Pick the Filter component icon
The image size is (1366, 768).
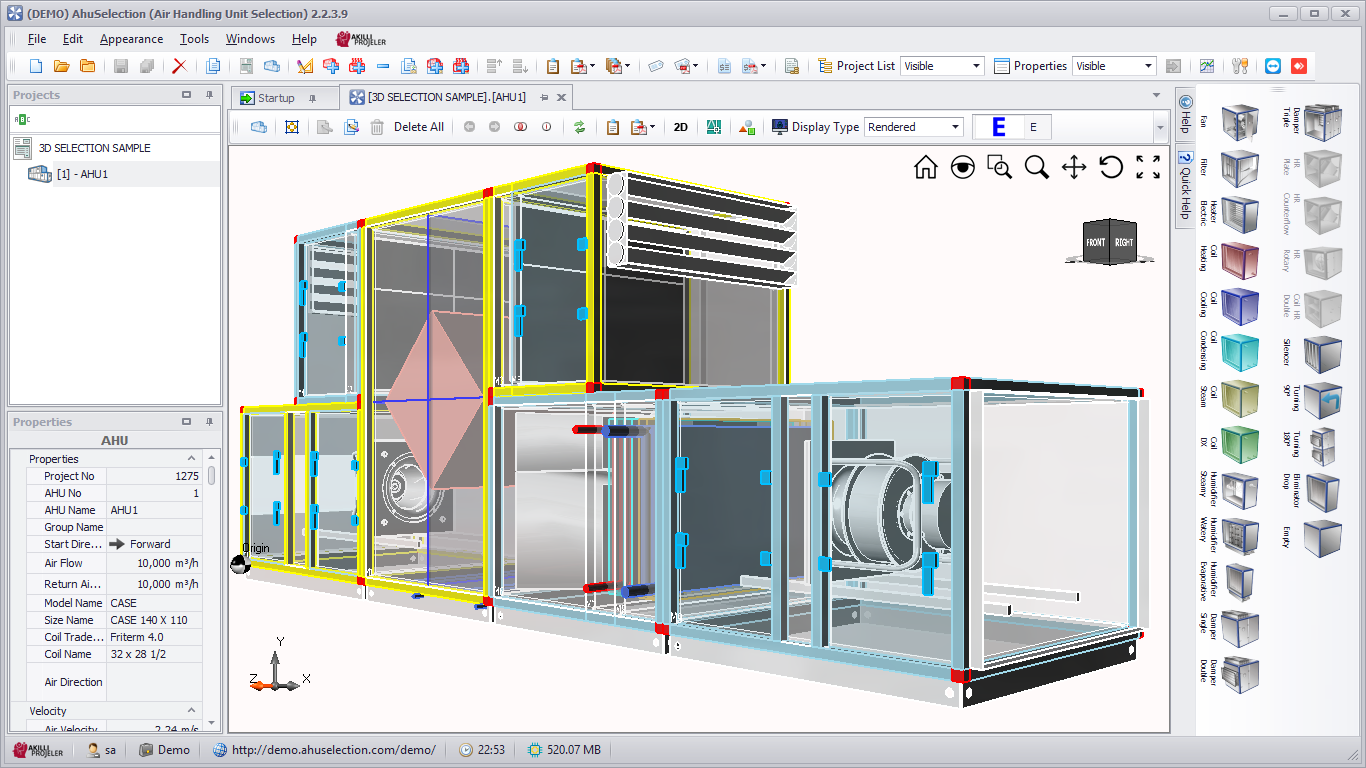1240,168
